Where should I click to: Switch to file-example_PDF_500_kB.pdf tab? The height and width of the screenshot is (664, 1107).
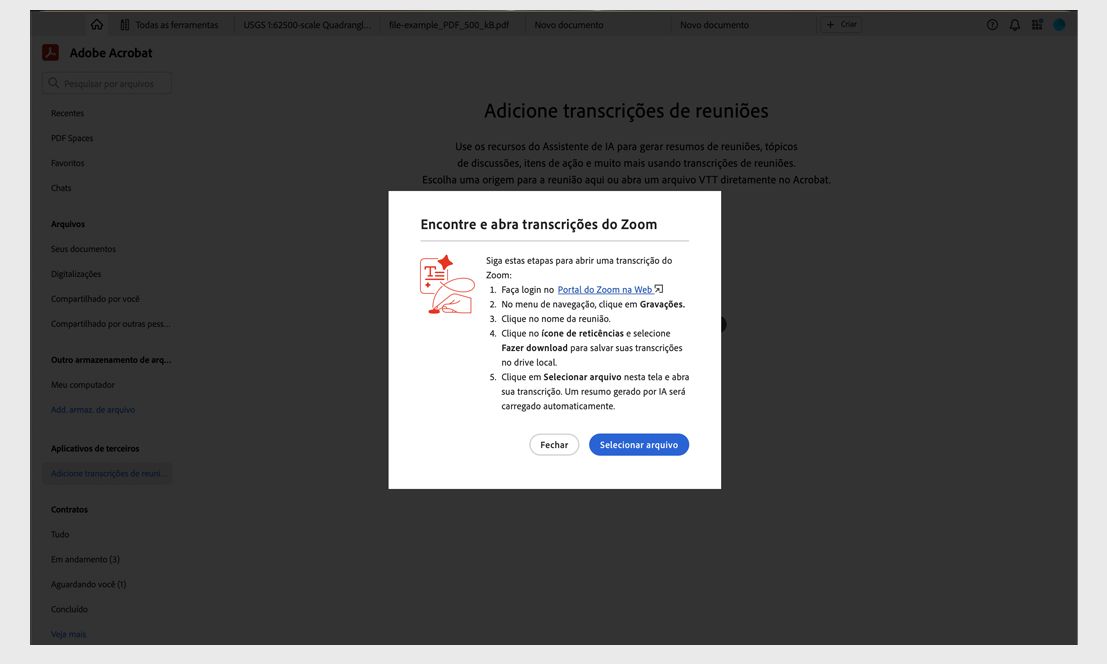449,25
